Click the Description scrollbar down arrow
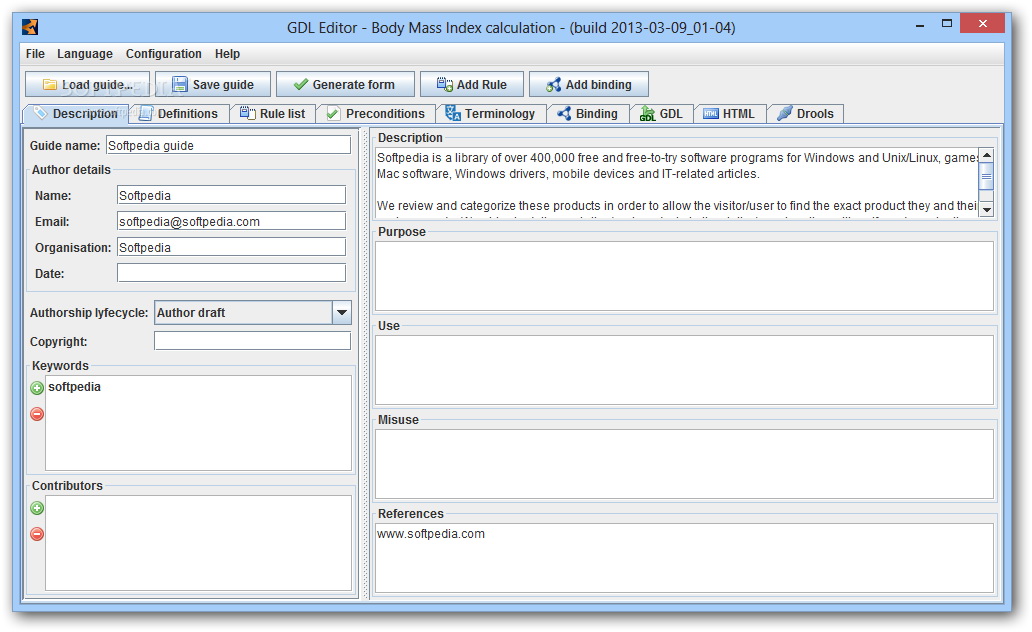The image size is (1032, 632). tap(987, 209)
